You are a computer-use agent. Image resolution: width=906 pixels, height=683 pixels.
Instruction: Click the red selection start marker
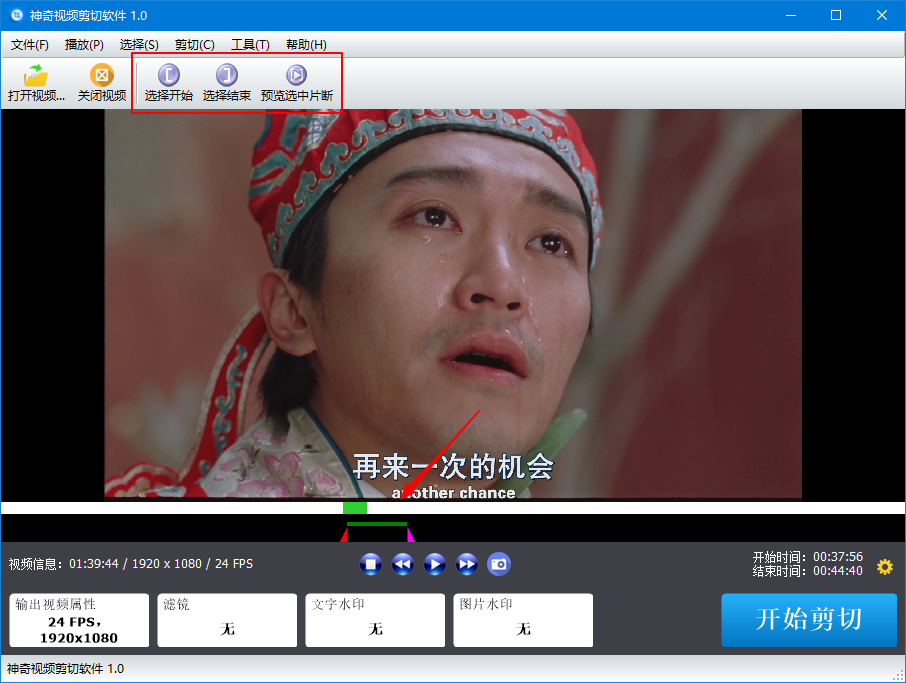tap(344, 536)
